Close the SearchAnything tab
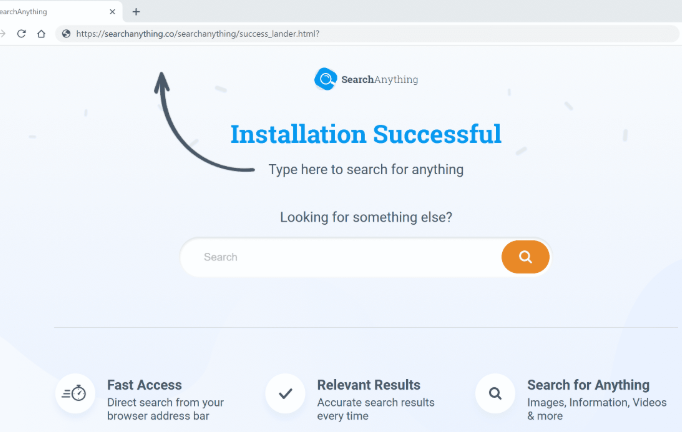The width and height of the screenshot is (682, 432). pyautogui.click(x=112, y=12)
